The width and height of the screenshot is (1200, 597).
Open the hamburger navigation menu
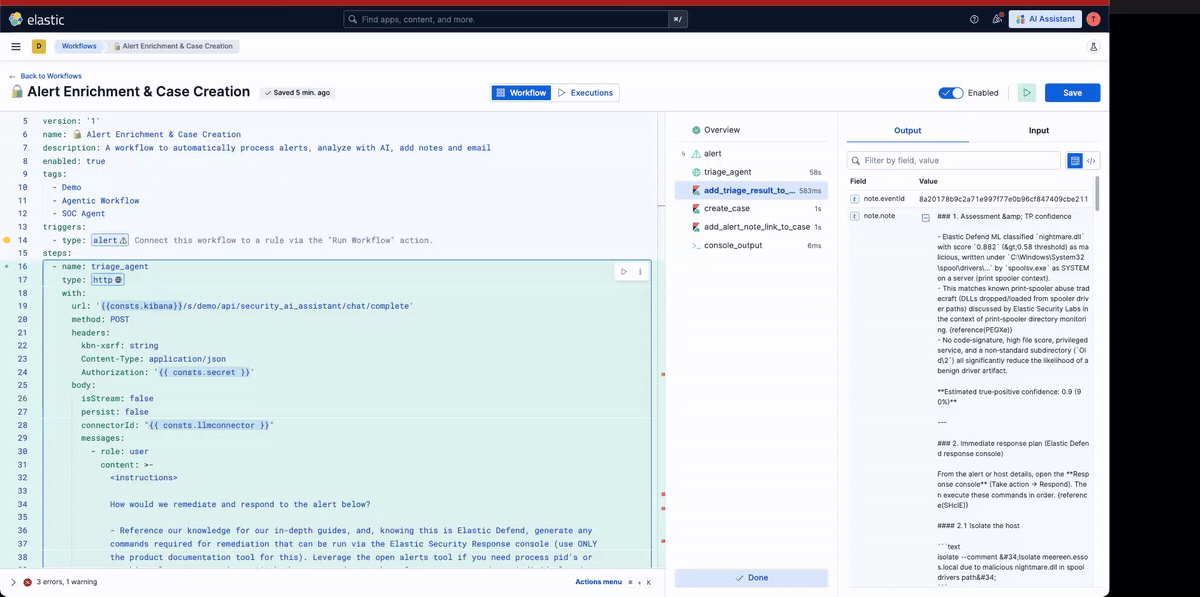tap(16, 46)
